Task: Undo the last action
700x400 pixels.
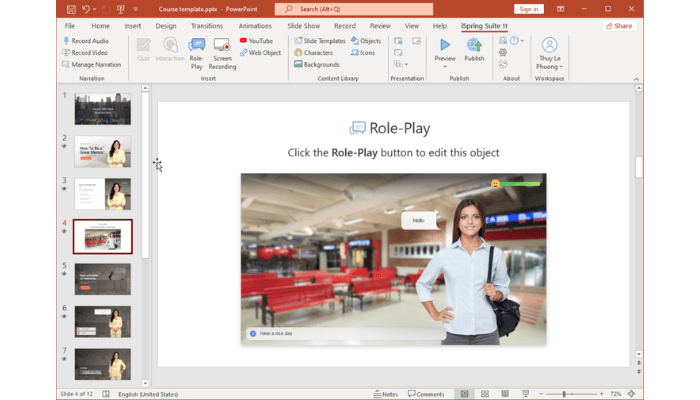Action: 86,9
